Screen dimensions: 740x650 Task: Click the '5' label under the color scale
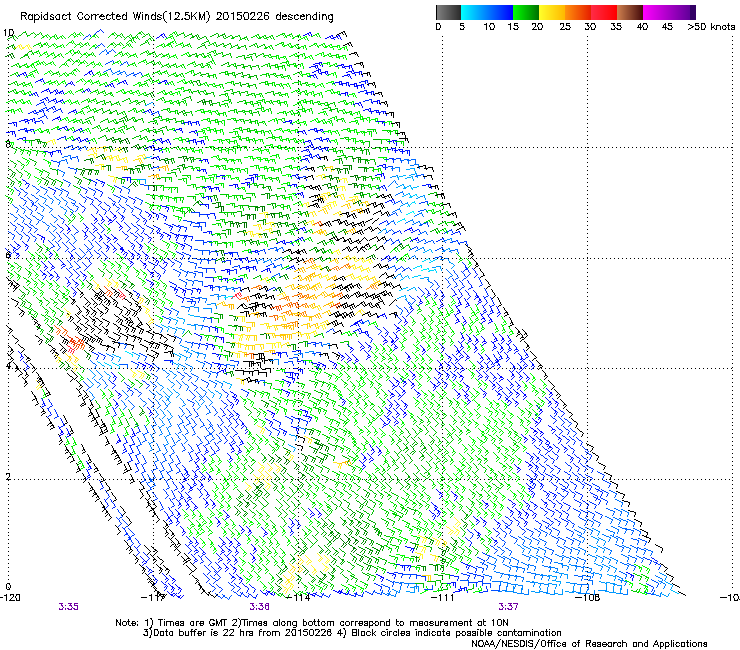462,27
